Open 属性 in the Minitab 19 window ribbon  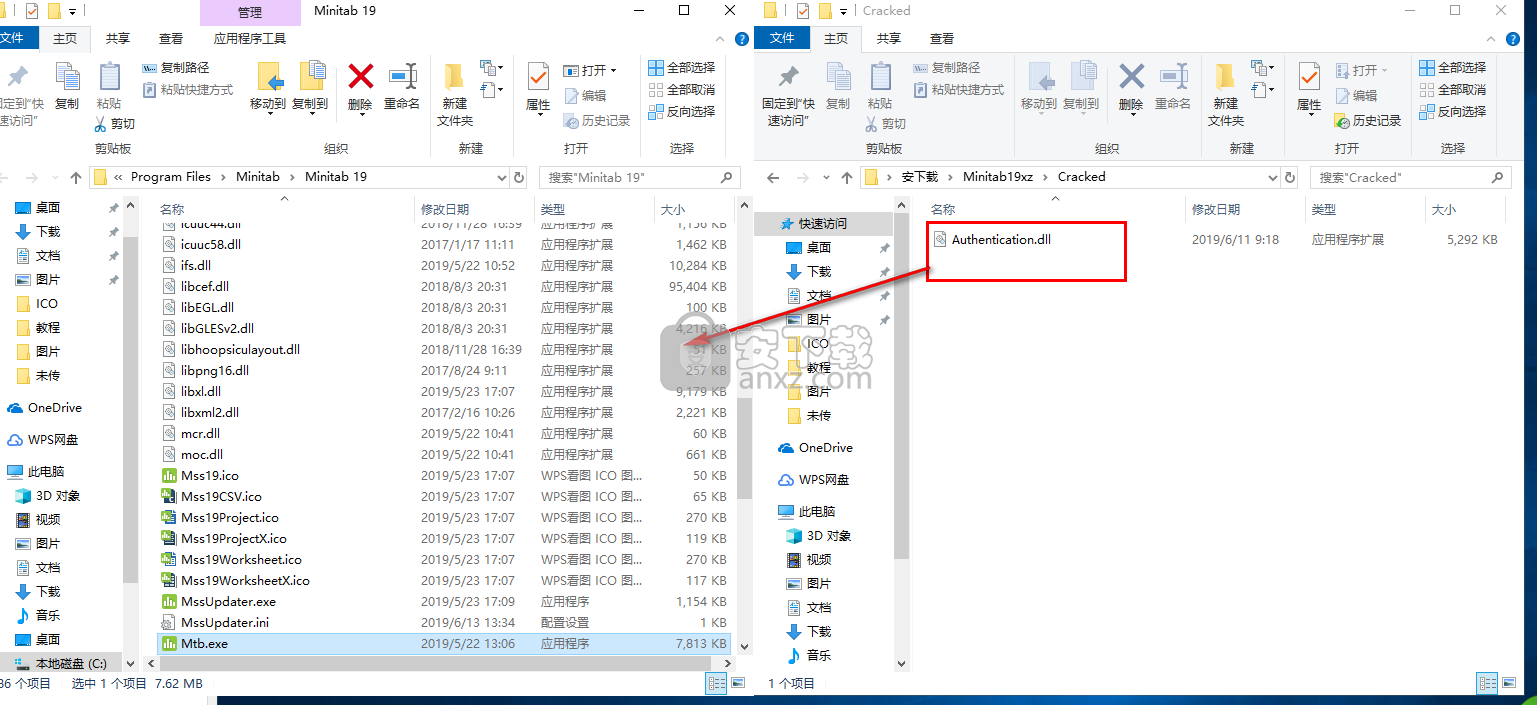(538, 88)
